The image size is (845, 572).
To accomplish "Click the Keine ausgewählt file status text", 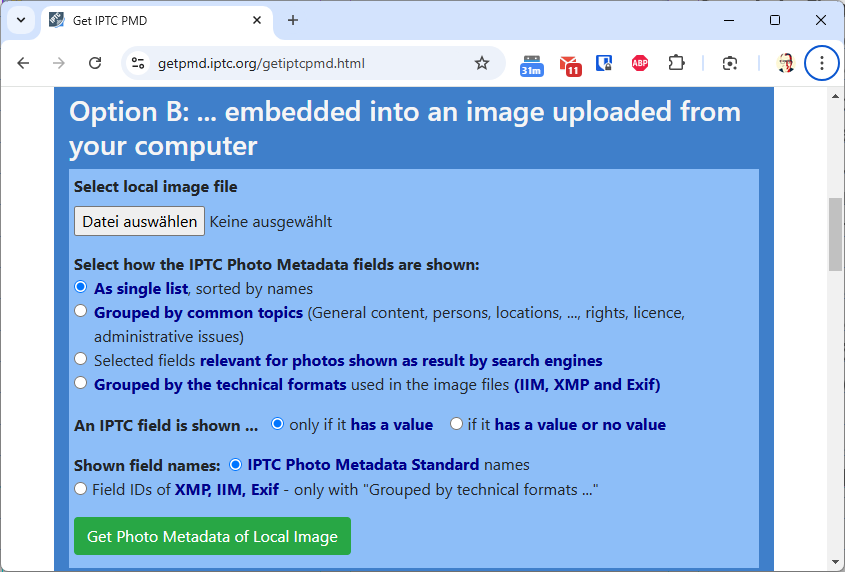I will pyautogui.click(x=271, y=222).
